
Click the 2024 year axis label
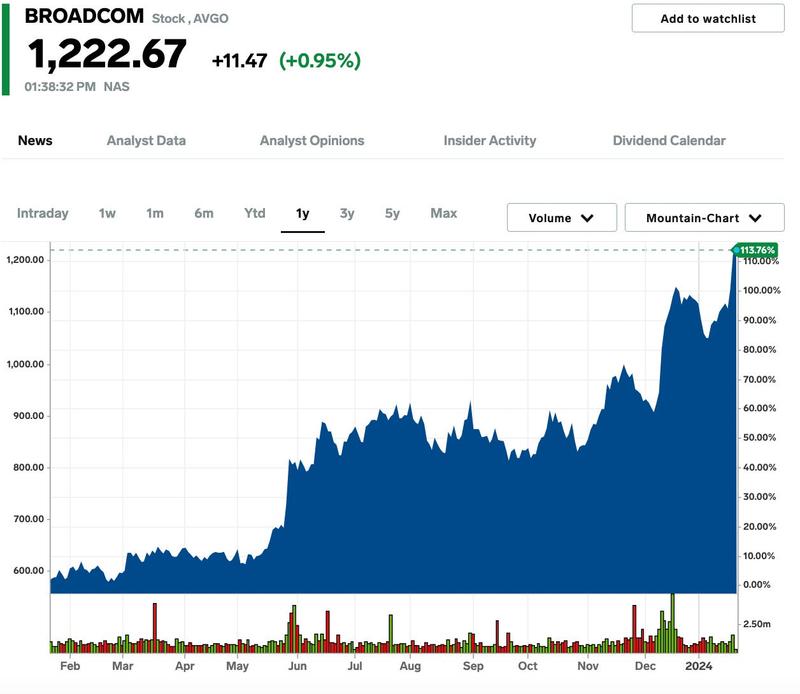point(698,666)
